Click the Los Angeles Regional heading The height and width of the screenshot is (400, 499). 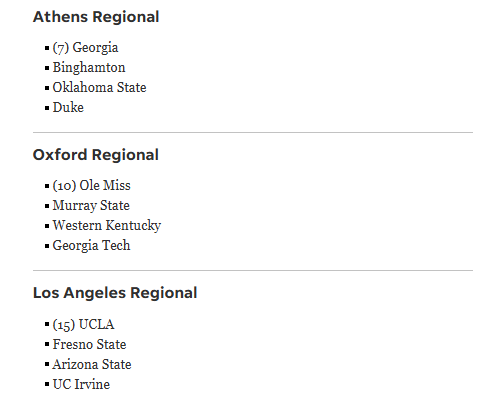coord(115,293)
